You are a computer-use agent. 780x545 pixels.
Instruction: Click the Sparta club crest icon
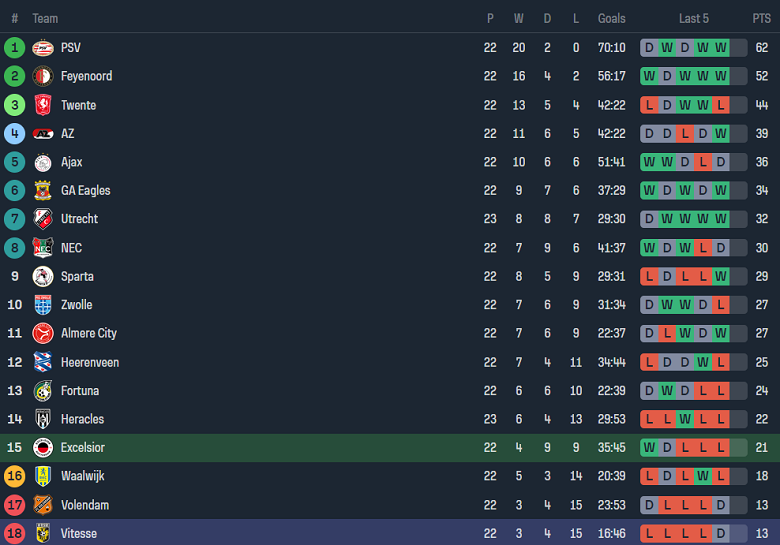(x=42, y=276)
